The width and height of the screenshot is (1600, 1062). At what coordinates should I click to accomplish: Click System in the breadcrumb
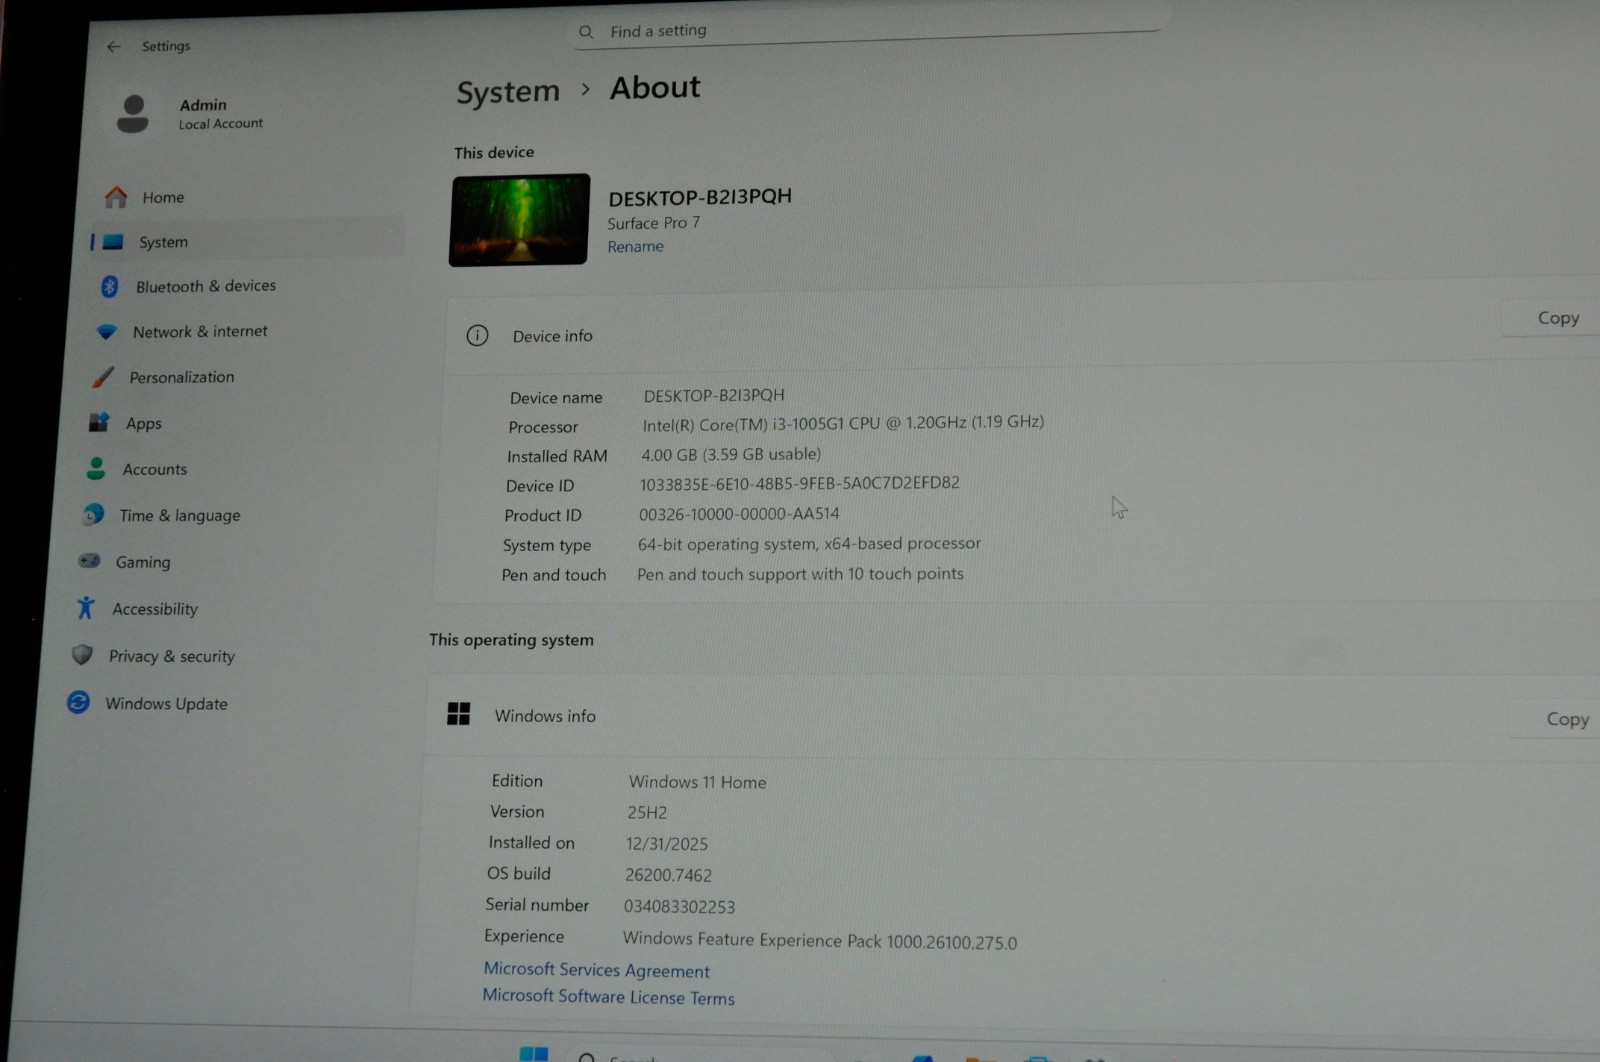[508, 92]
